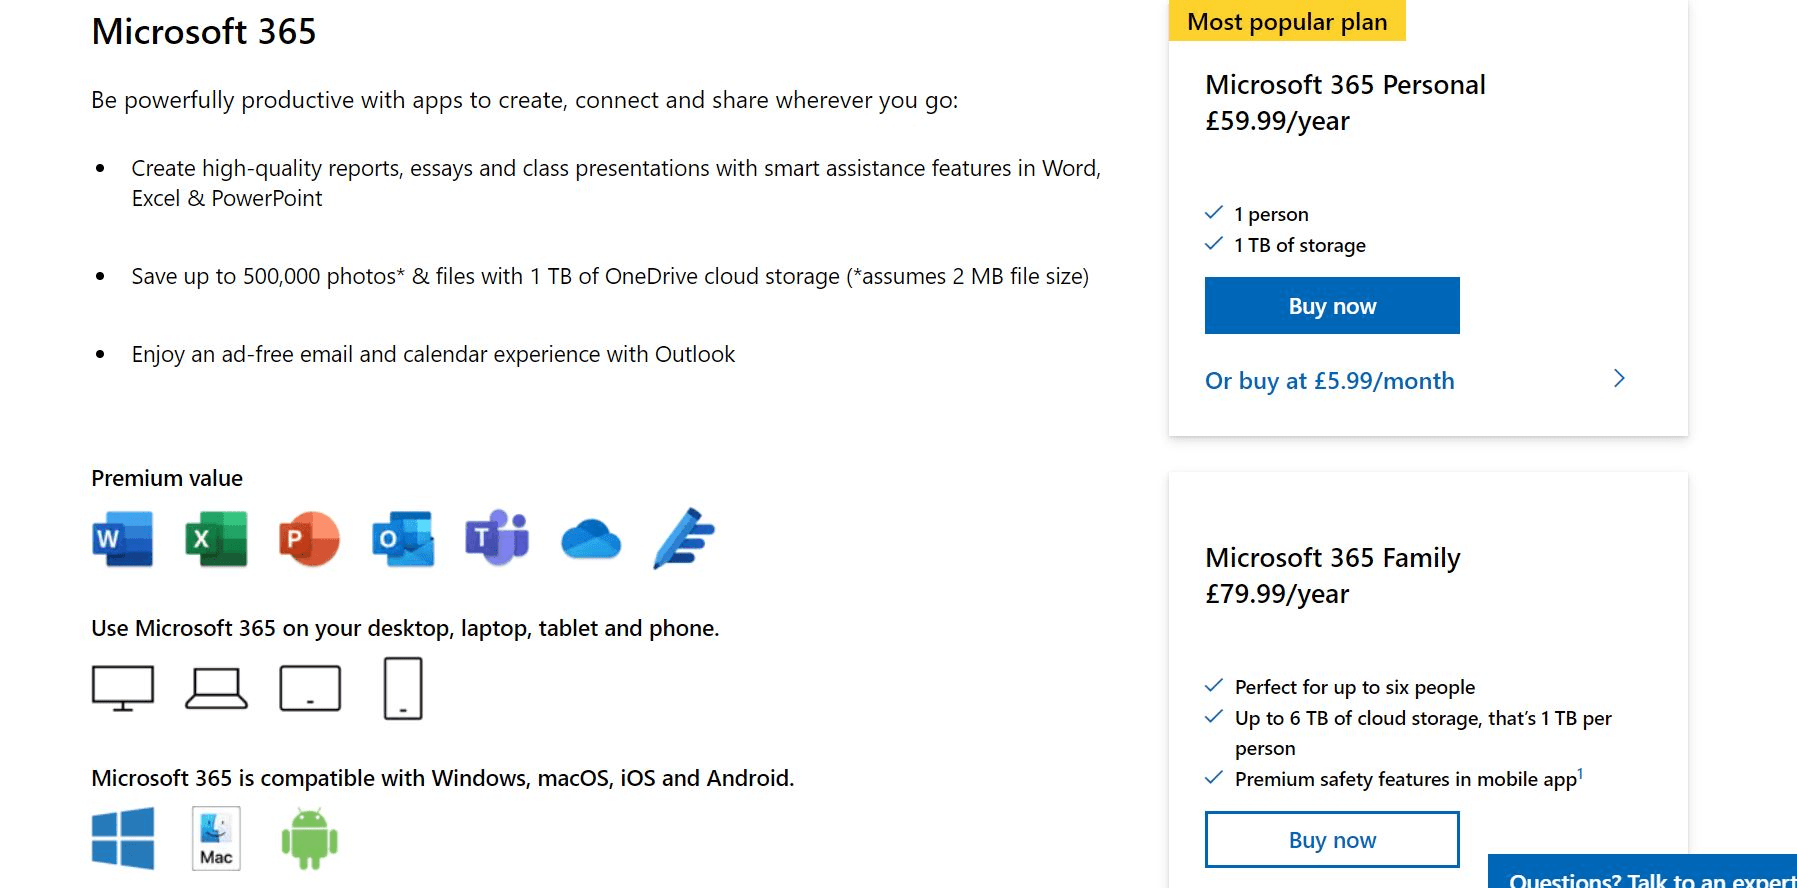This screenshot has height=888, width=1797.
Task: Click the Outlook app icon
Action: (403, 539)
